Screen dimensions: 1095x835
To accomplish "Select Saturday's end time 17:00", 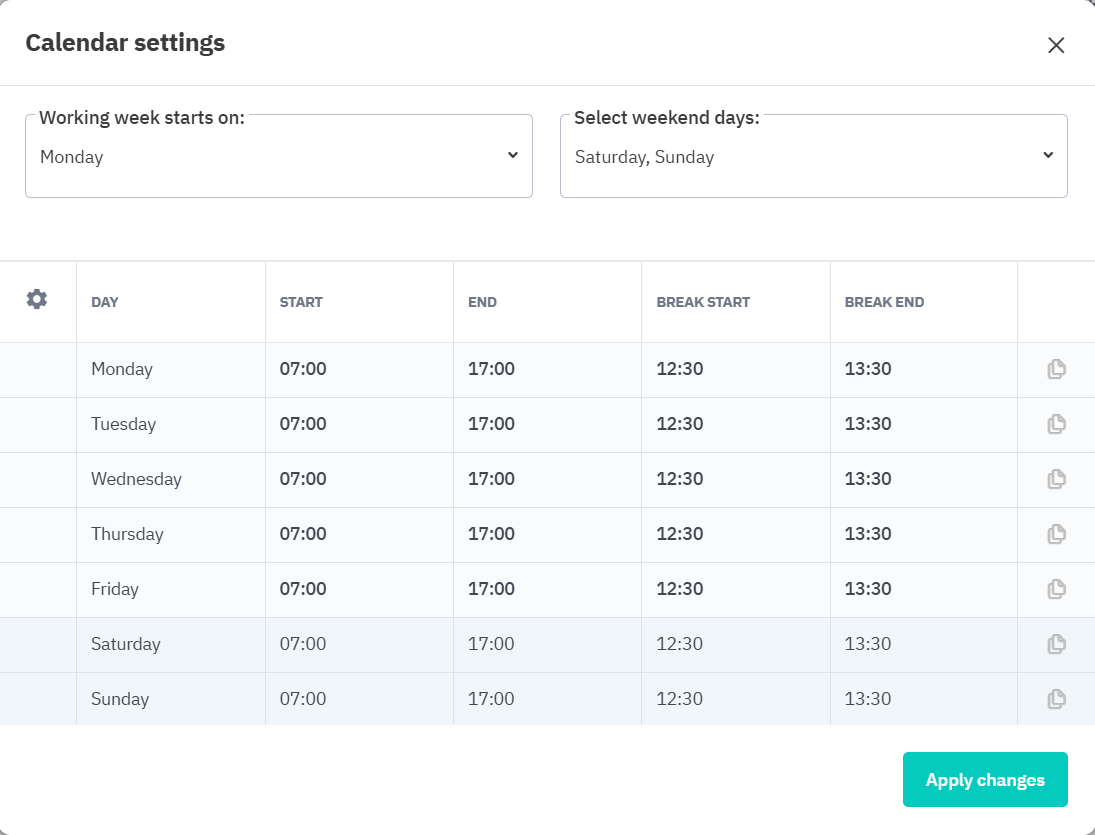I will click(x=491, y=644).
